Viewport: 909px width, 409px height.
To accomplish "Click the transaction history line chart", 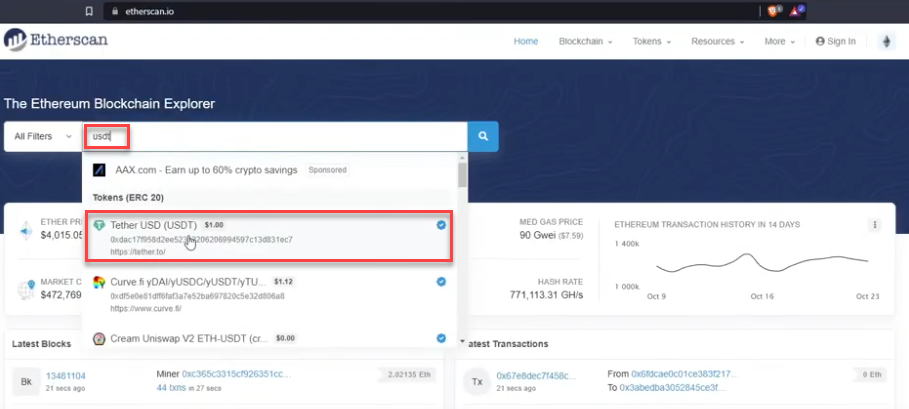I will click(x=762, y=264).
